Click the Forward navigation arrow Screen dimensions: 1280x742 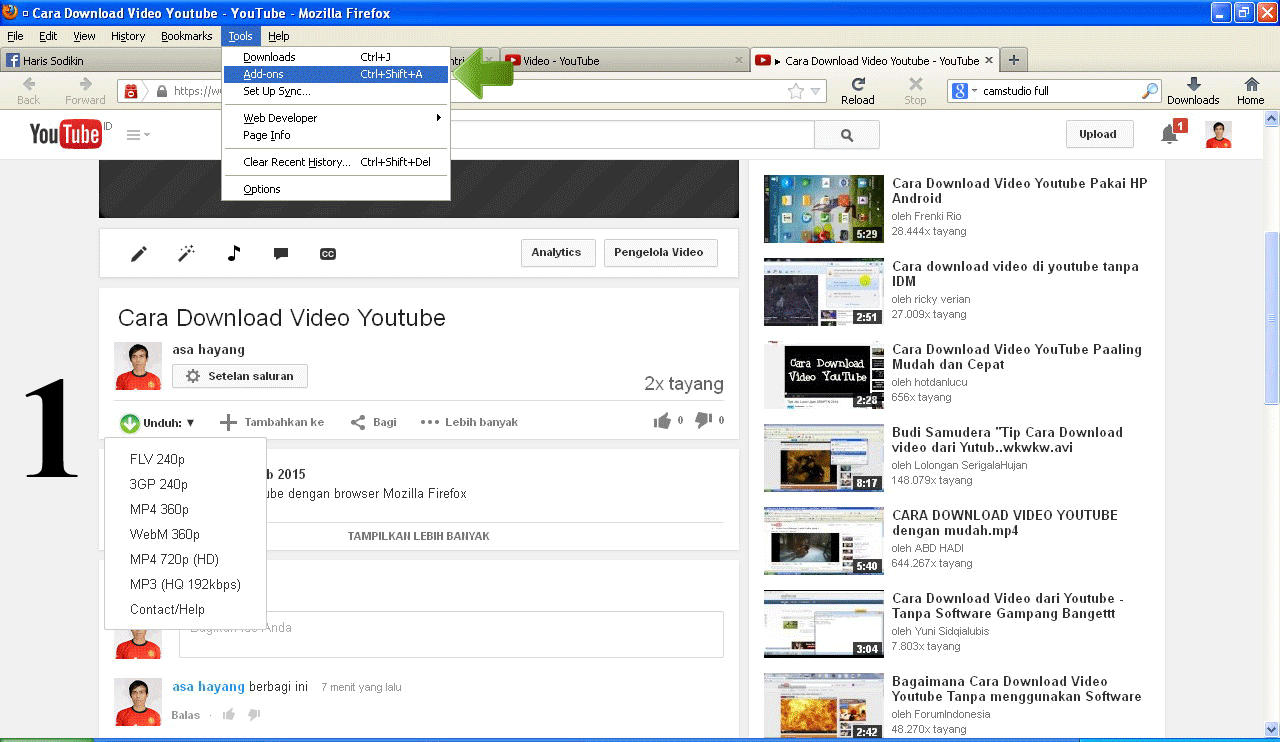(x=85, y=91)
